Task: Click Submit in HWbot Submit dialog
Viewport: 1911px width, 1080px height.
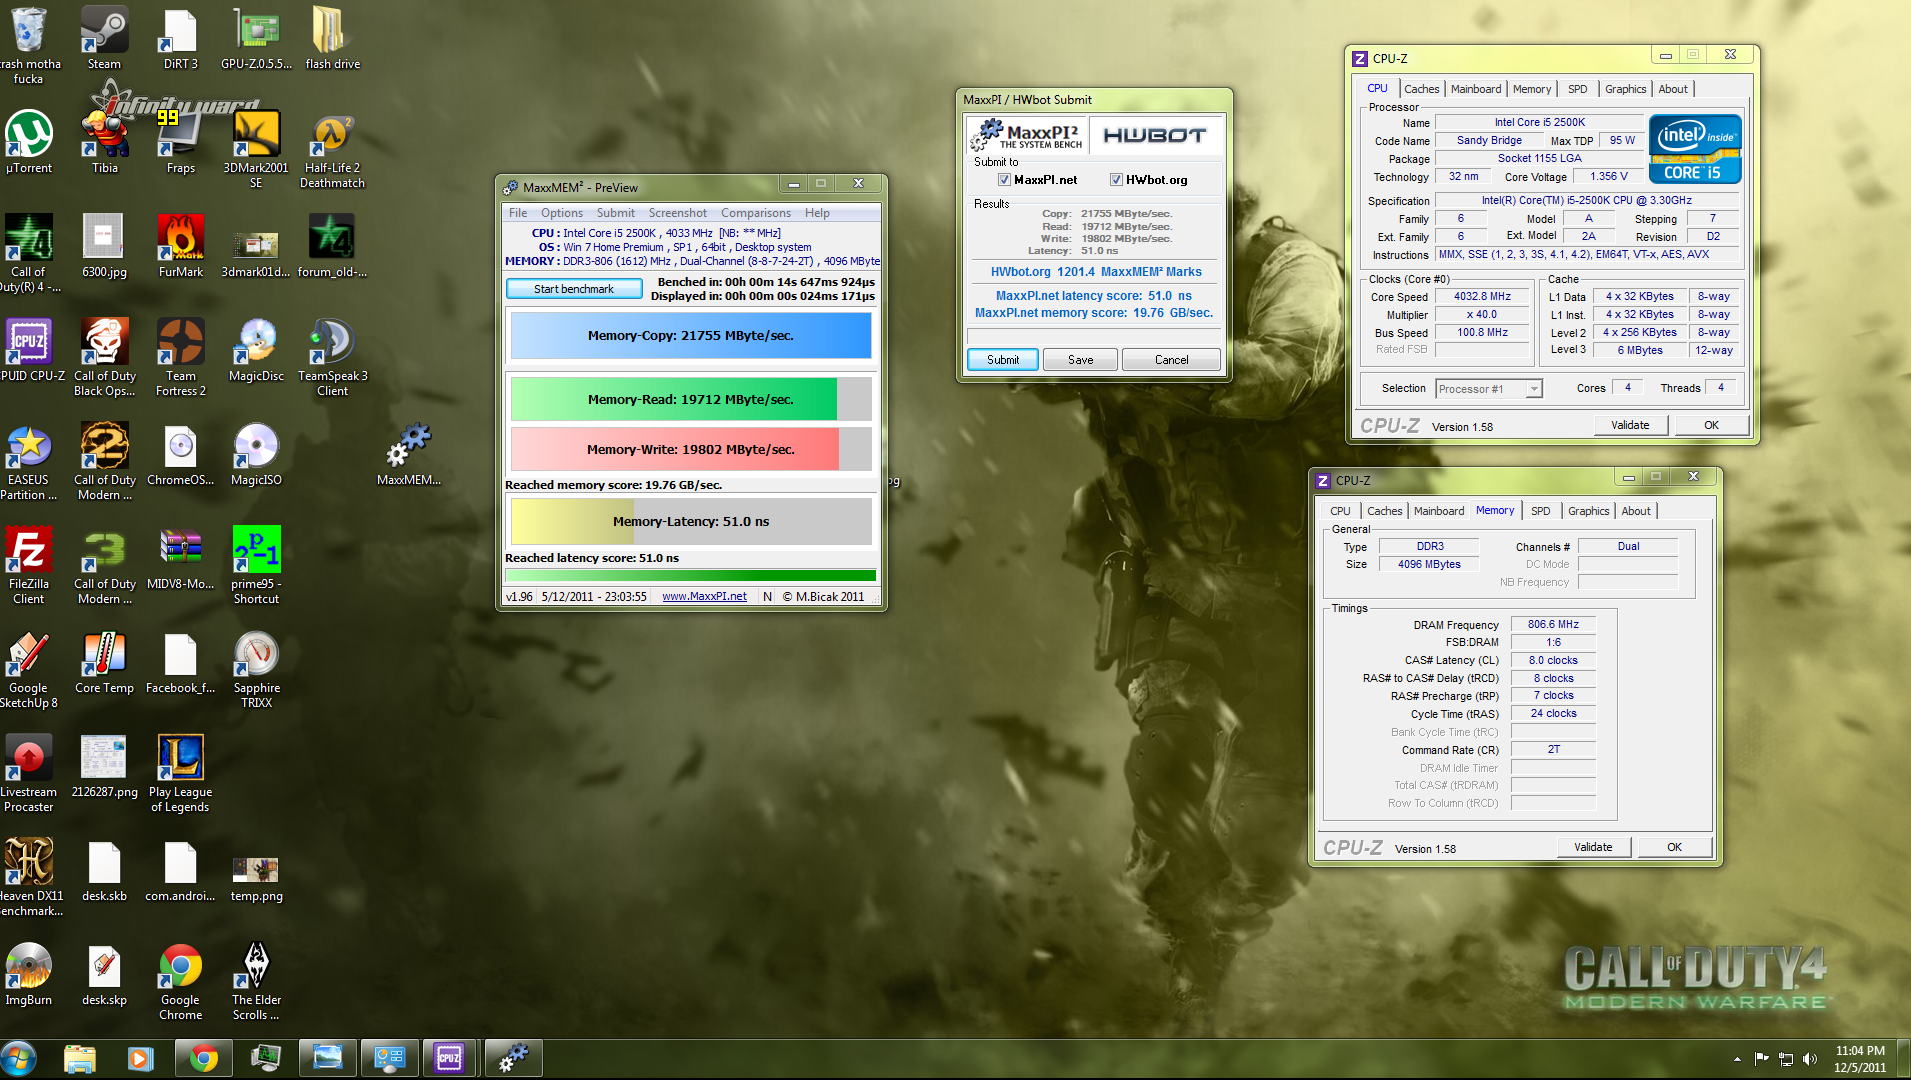Action: (x=1003, y=360)
